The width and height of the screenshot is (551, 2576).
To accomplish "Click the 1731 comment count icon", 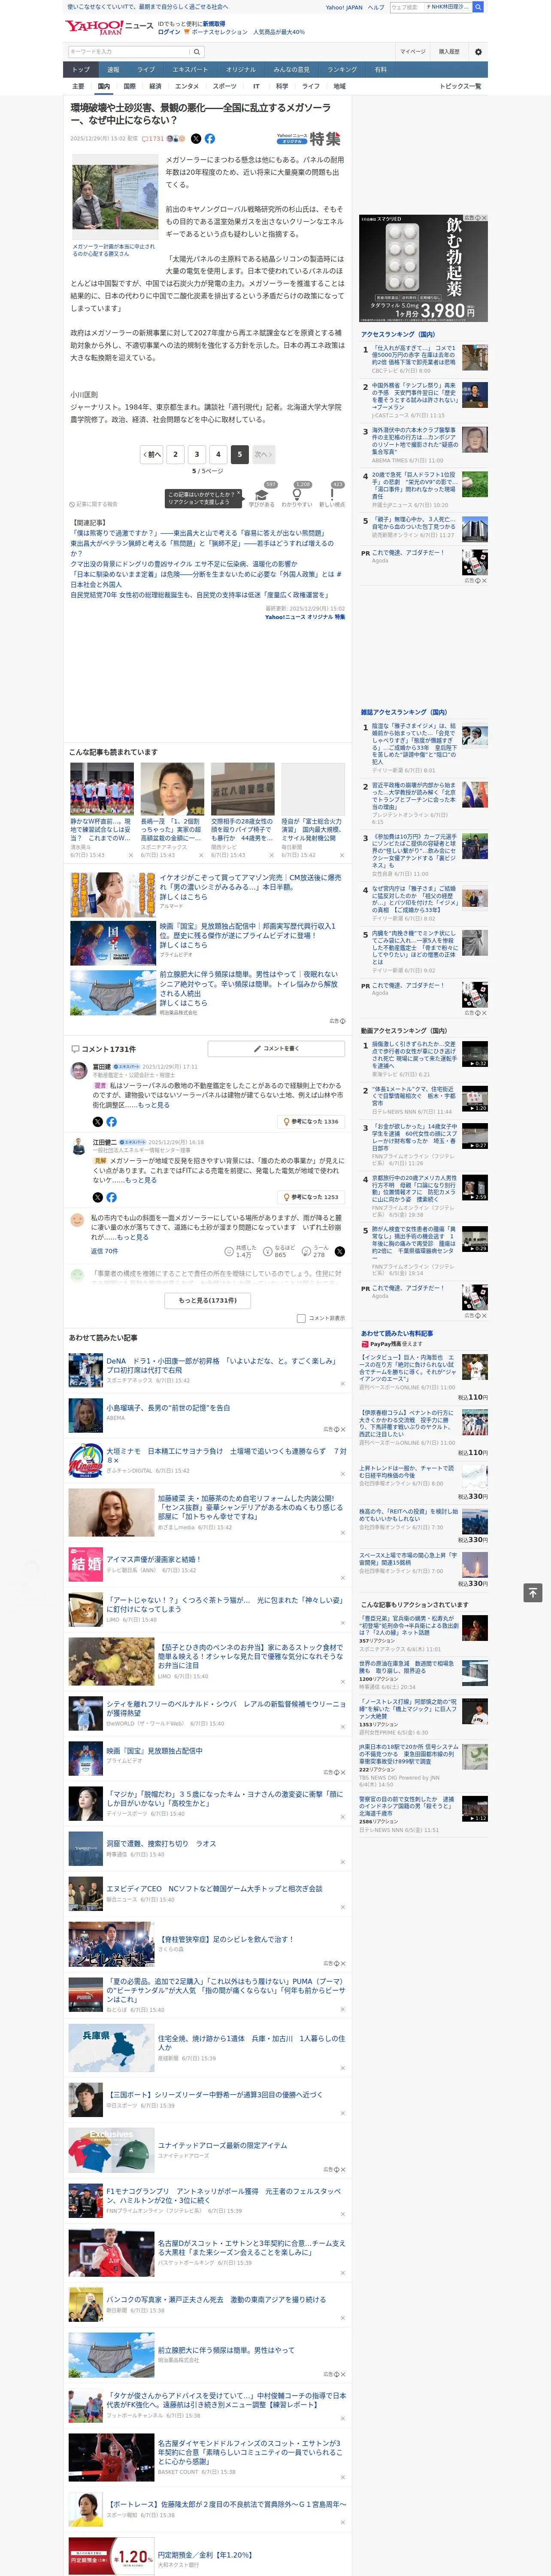I will click(153, 139).
